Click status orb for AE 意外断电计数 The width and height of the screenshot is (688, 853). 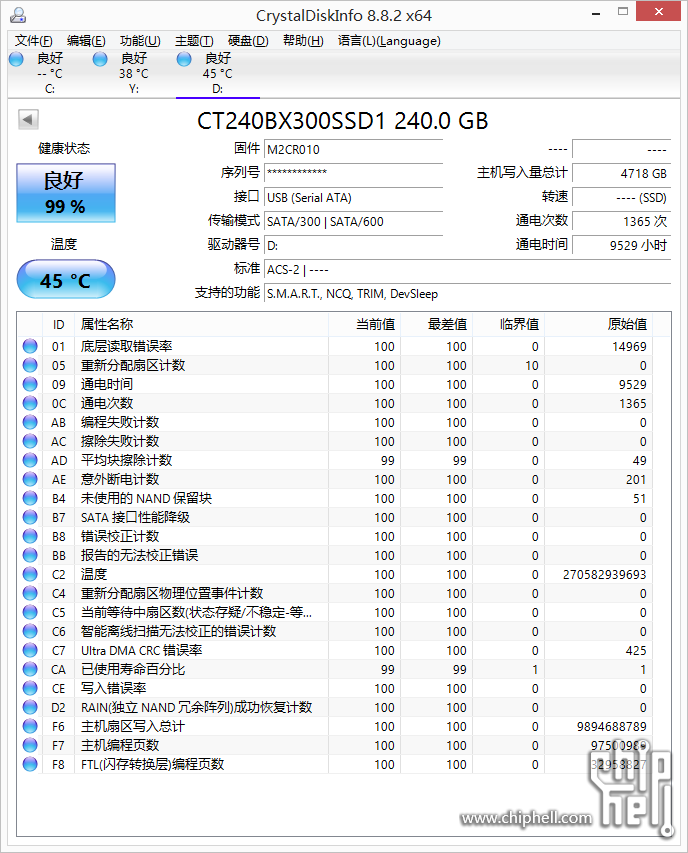coord(30,479)
